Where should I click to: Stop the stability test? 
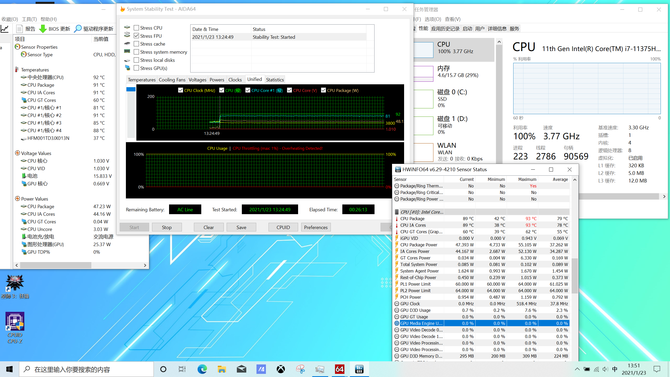tap(167, 227)
